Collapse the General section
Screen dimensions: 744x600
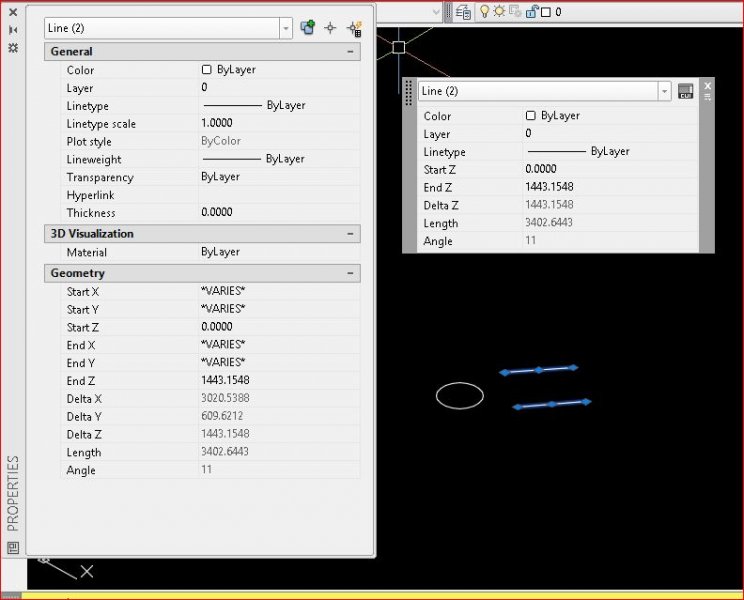click(x=350, y=51)
